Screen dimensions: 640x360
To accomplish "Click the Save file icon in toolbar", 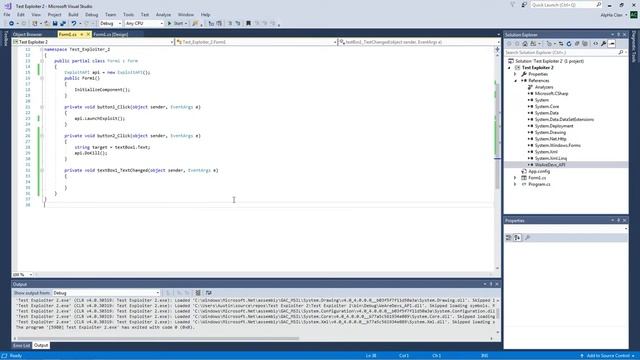I will coord(55,24).
